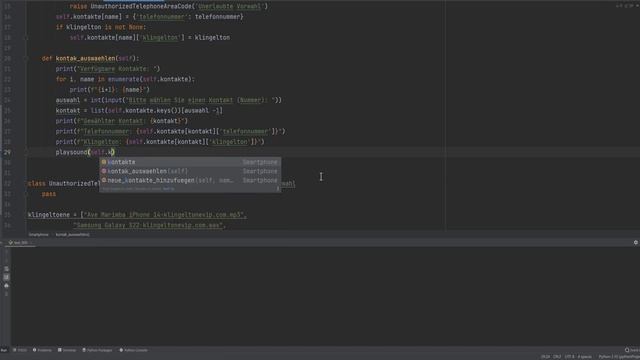Open the Terminal tool window
Viewport: 640px width, 360px height.
coord(67,350)
